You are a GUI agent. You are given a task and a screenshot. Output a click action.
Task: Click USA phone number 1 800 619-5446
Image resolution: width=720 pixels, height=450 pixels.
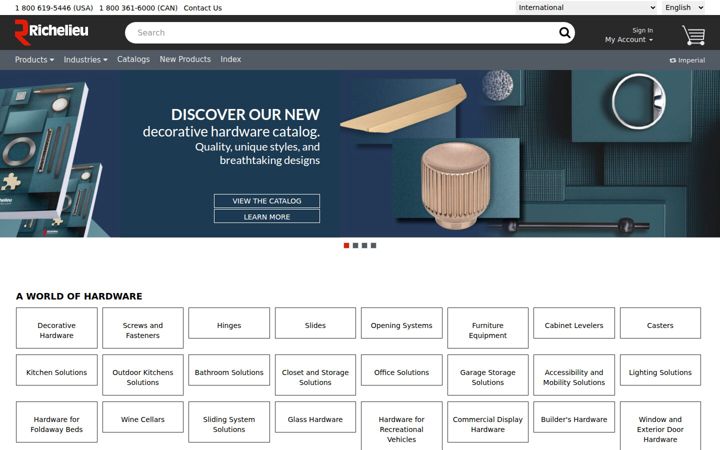click(54, 8)
